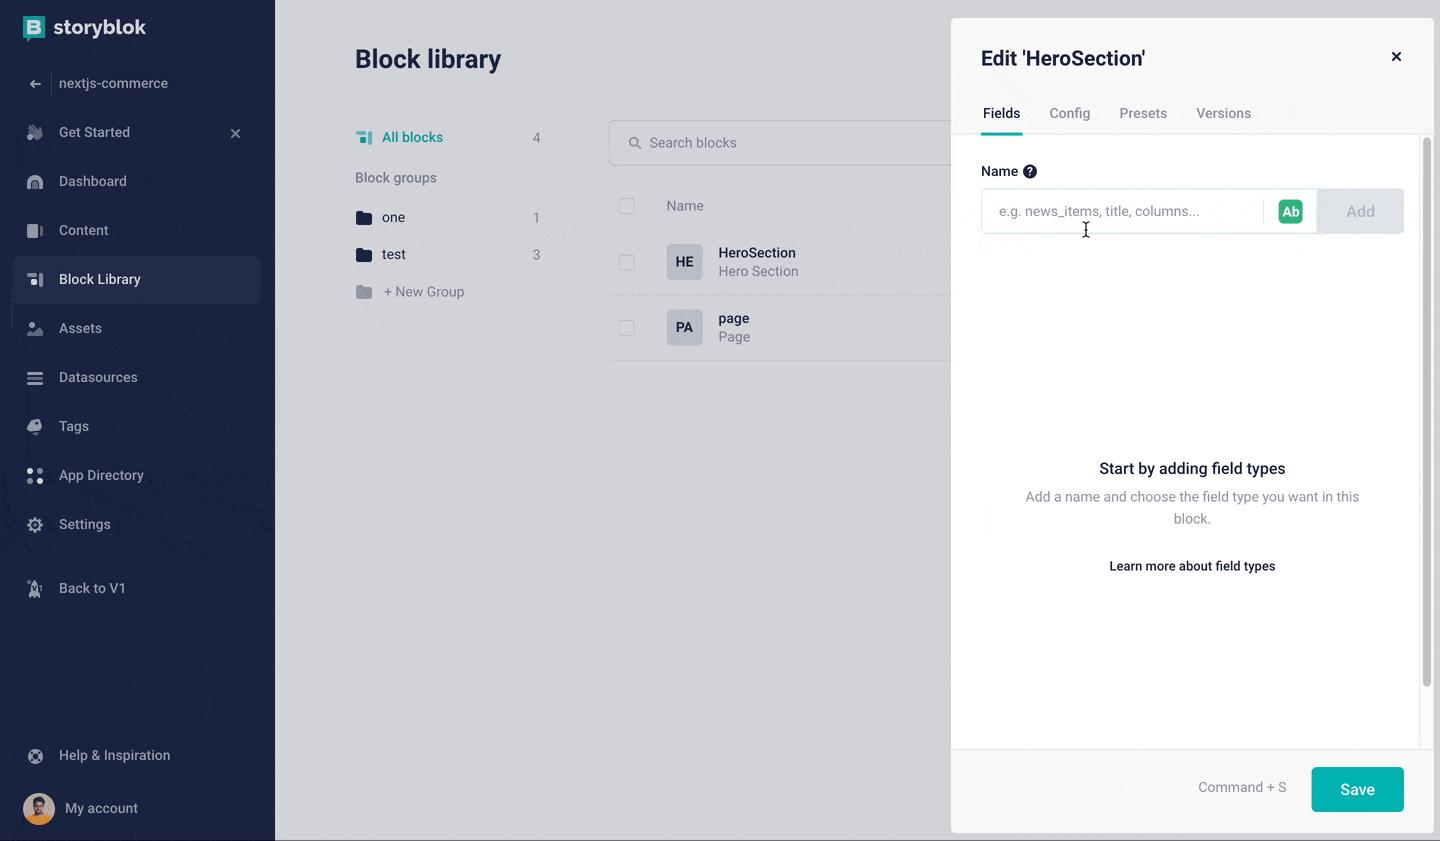Click the Get Started rocket icon
The image size is (1440, 841).
click(35, 133)
